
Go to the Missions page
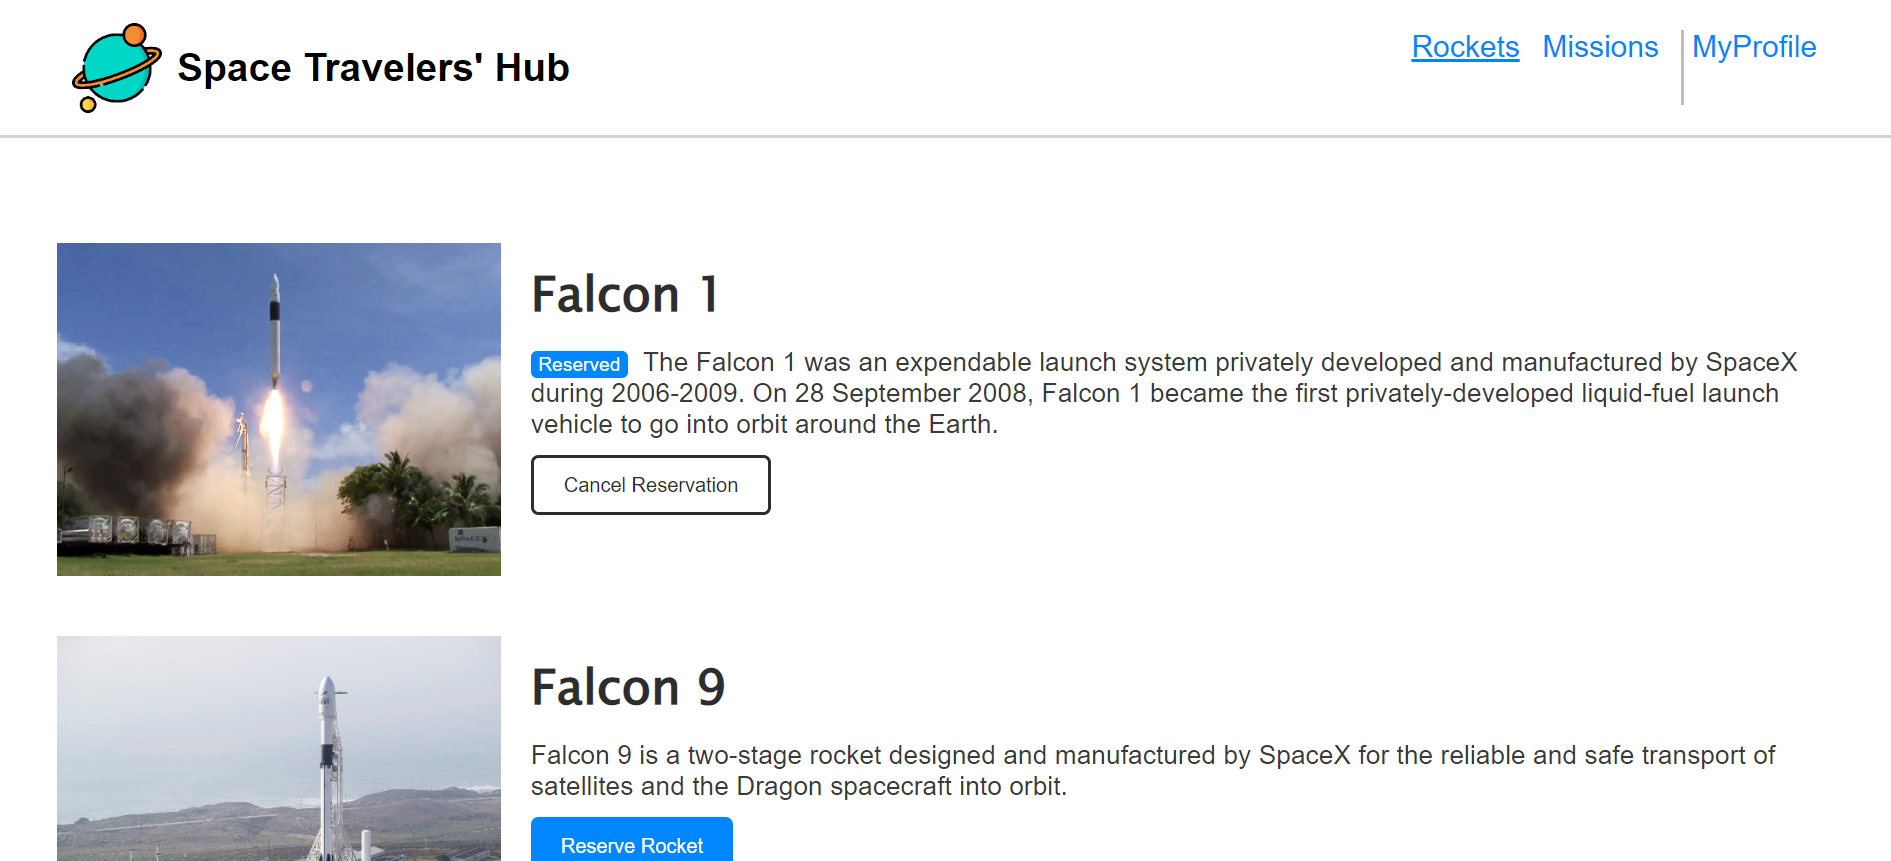coord(1600,47)
